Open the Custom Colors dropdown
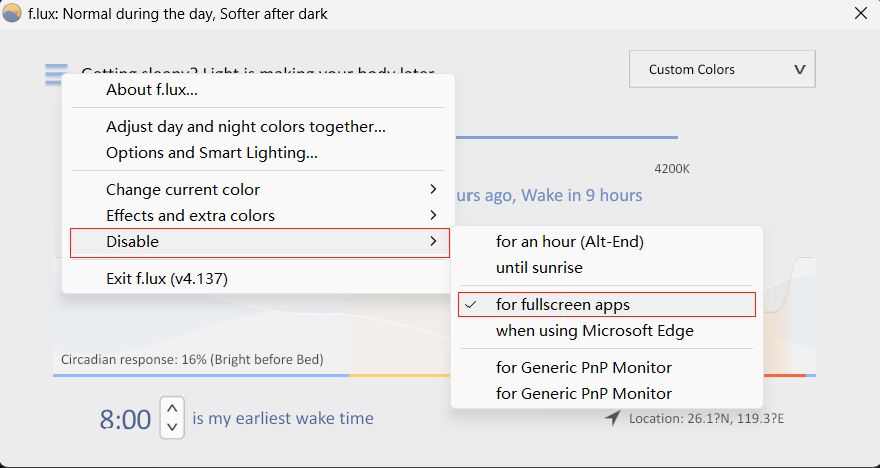 pos(722,70)
